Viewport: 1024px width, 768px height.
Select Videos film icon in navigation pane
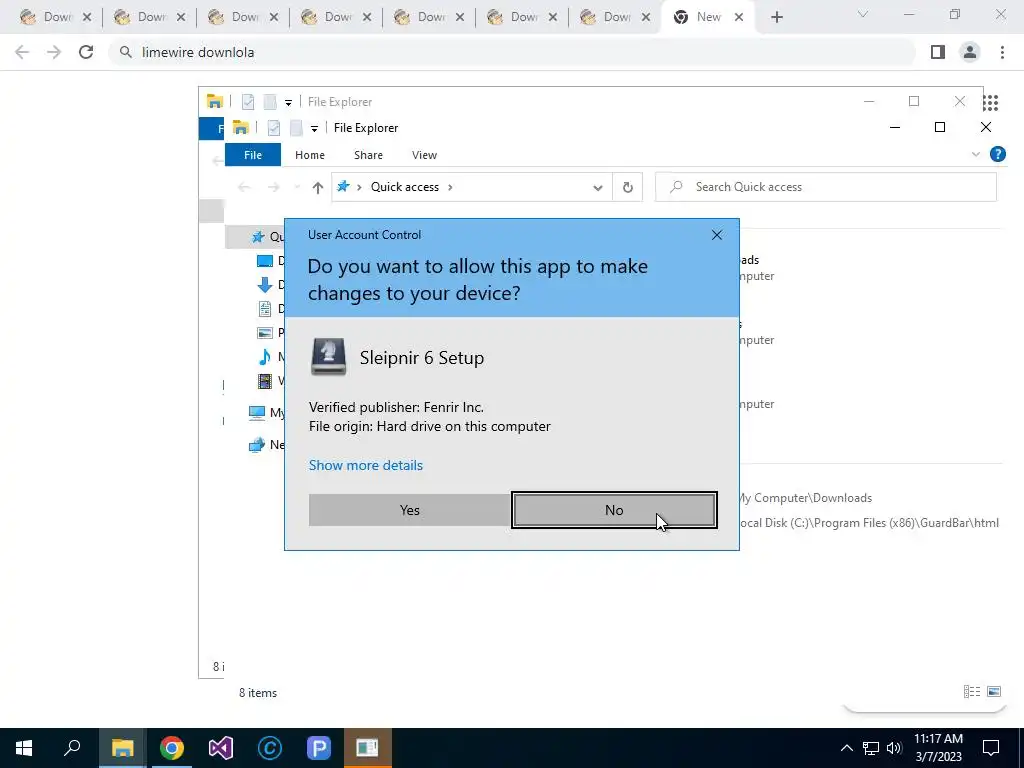click(264, 380)
